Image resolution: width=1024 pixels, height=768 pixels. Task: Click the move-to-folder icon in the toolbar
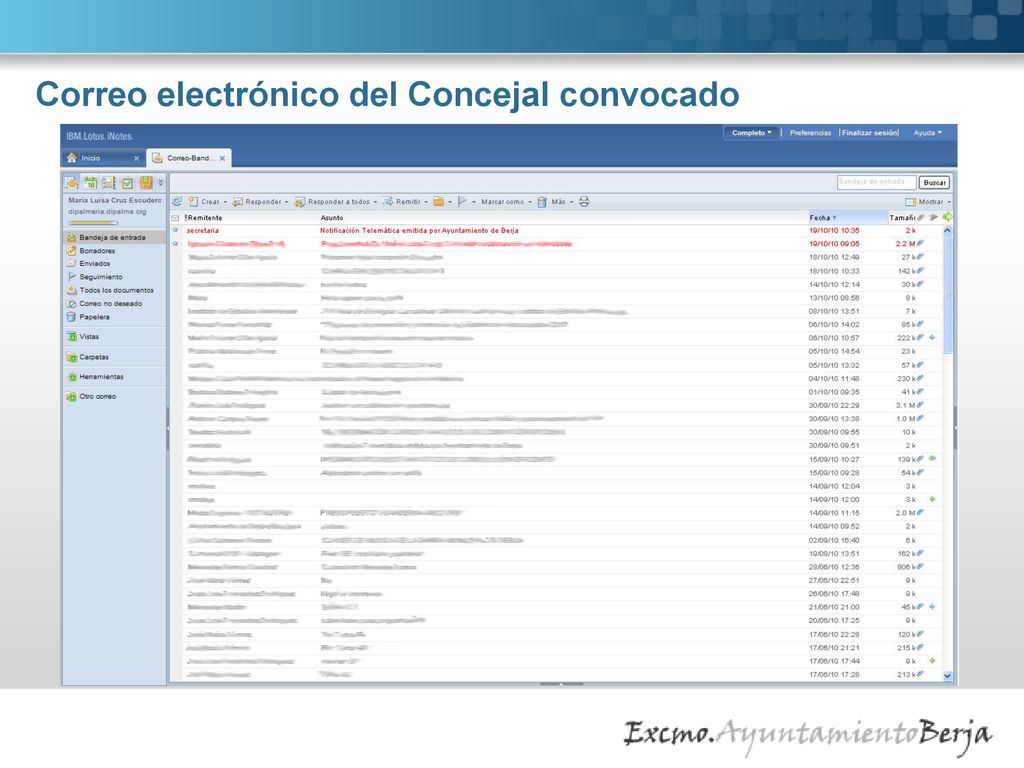coord(439,202)
